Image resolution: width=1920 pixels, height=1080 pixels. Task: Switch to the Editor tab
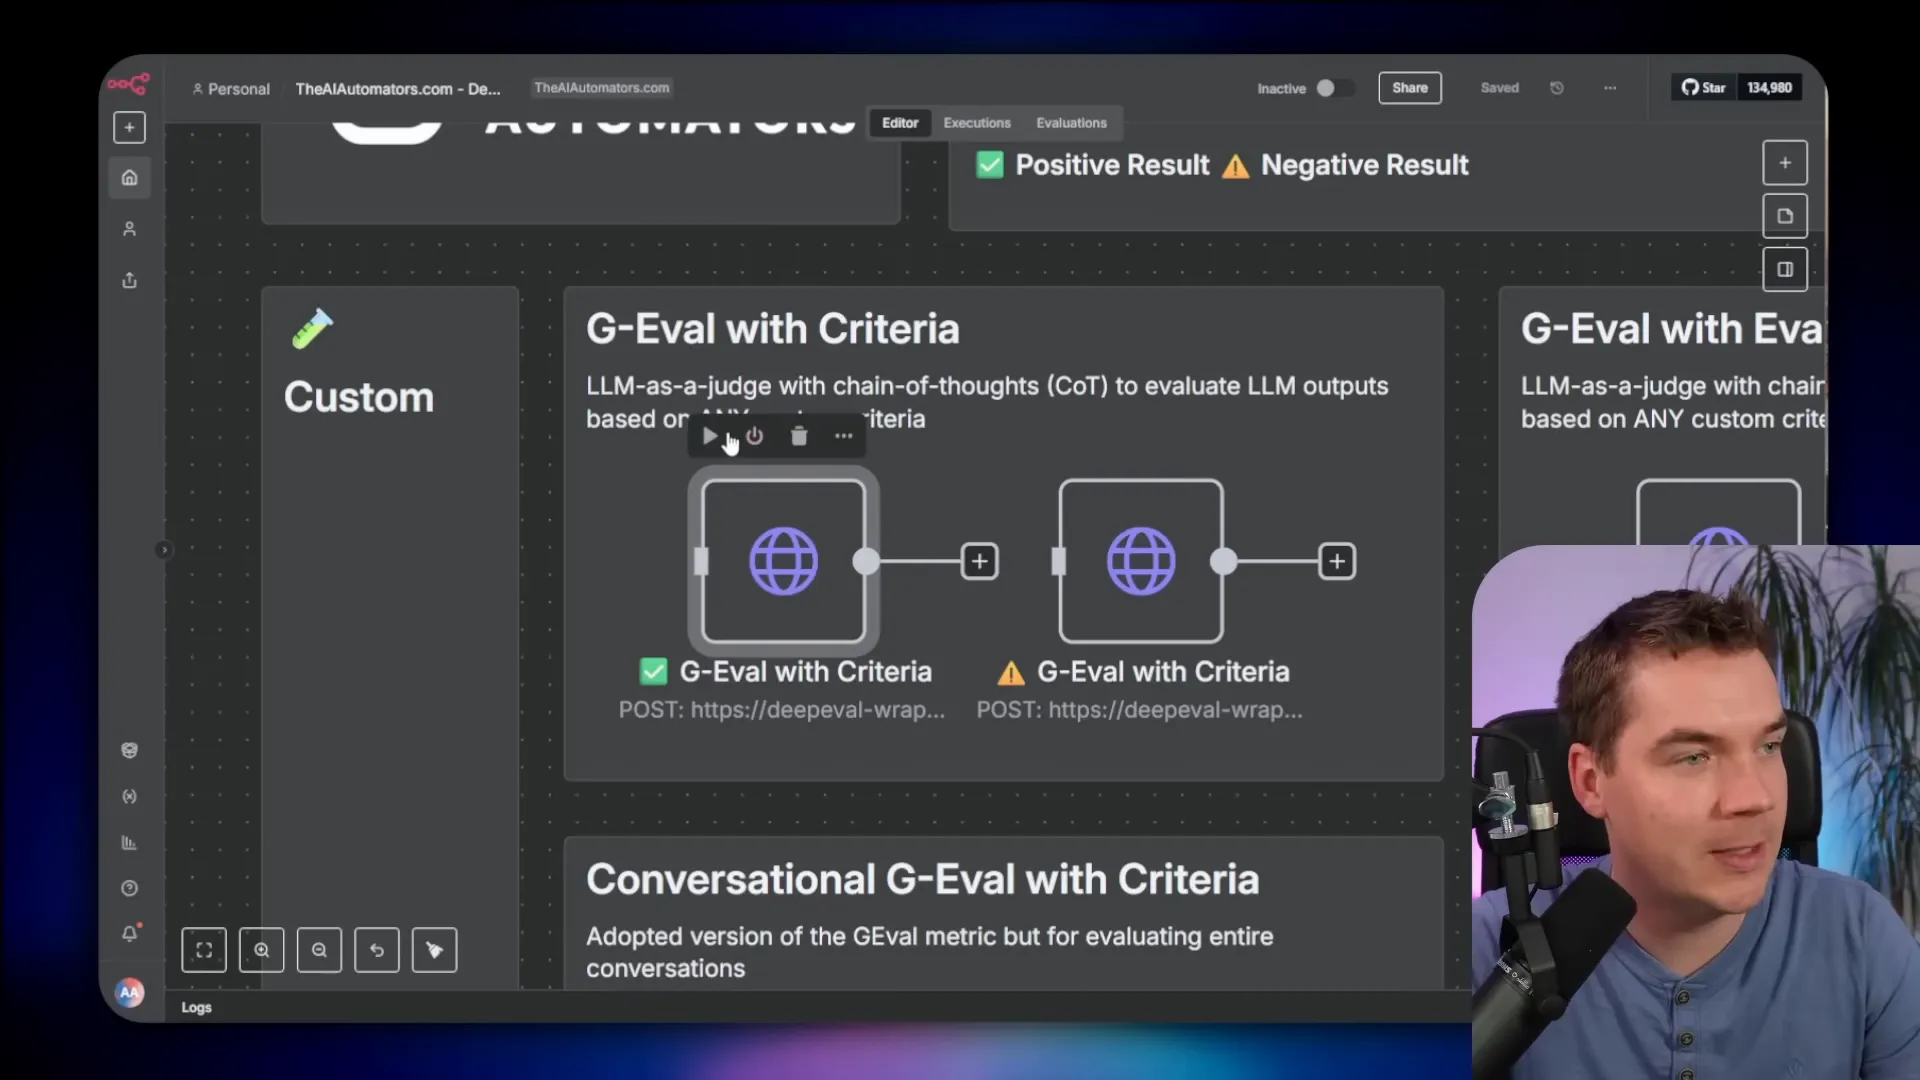pyautogui.click(x=900, y=123)
